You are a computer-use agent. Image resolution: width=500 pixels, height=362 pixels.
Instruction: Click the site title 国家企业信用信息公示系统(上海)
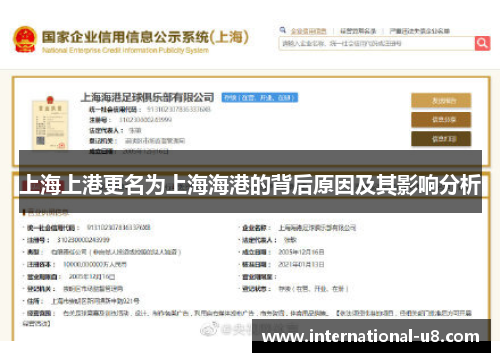pyautogui.click(x=145, y=37)
